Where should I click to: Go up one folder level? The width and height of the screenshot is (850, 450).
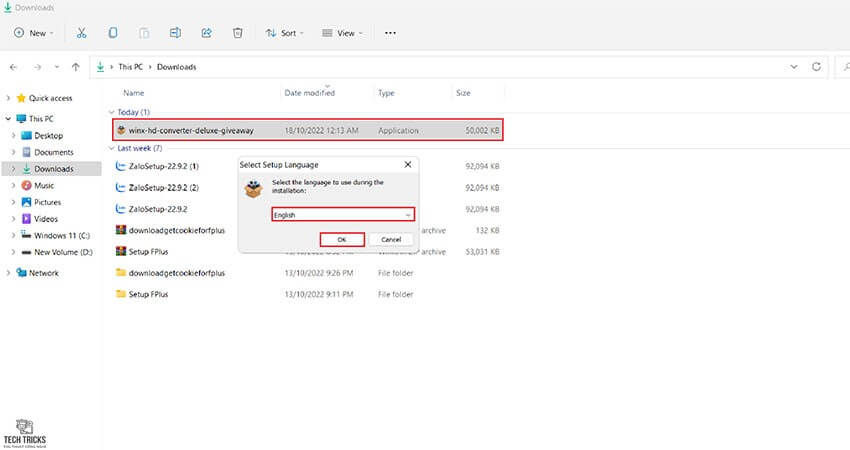click(75, 67)
